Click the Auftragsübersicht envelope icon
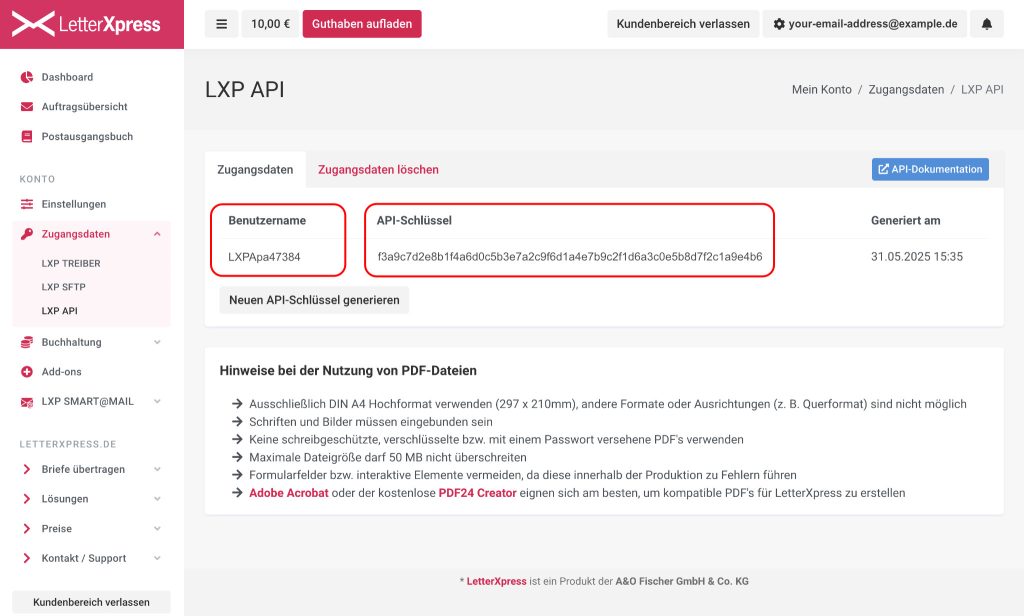The height and width of the screenshot is (616, 1024). pos(27,106)
